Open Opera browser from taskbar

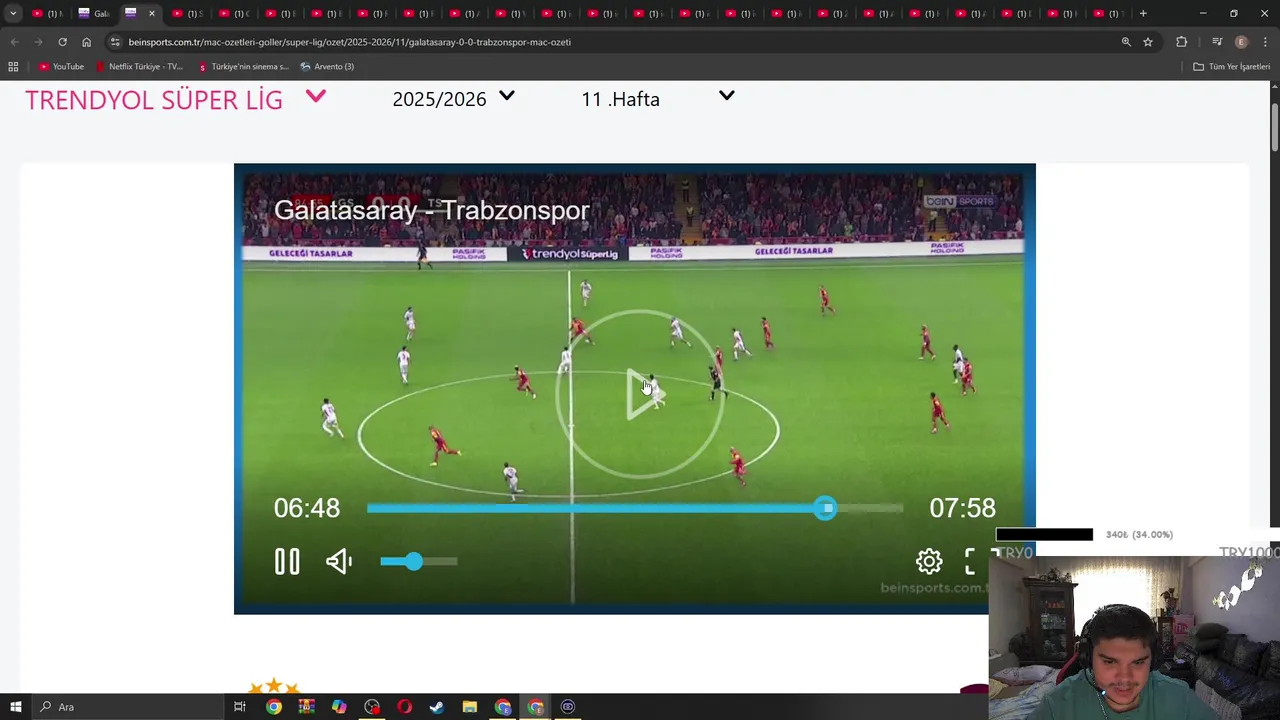pos(404,707)
